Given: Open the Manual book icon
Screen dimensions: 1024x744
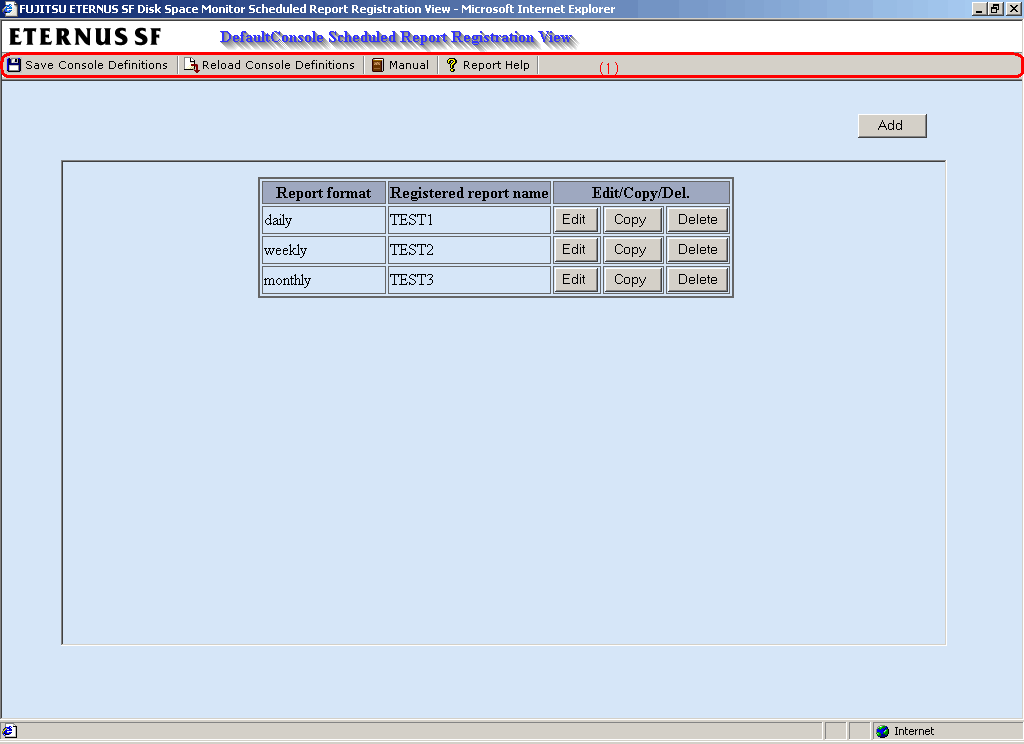Looking at the screenshot, I should [x=377, y=65].
